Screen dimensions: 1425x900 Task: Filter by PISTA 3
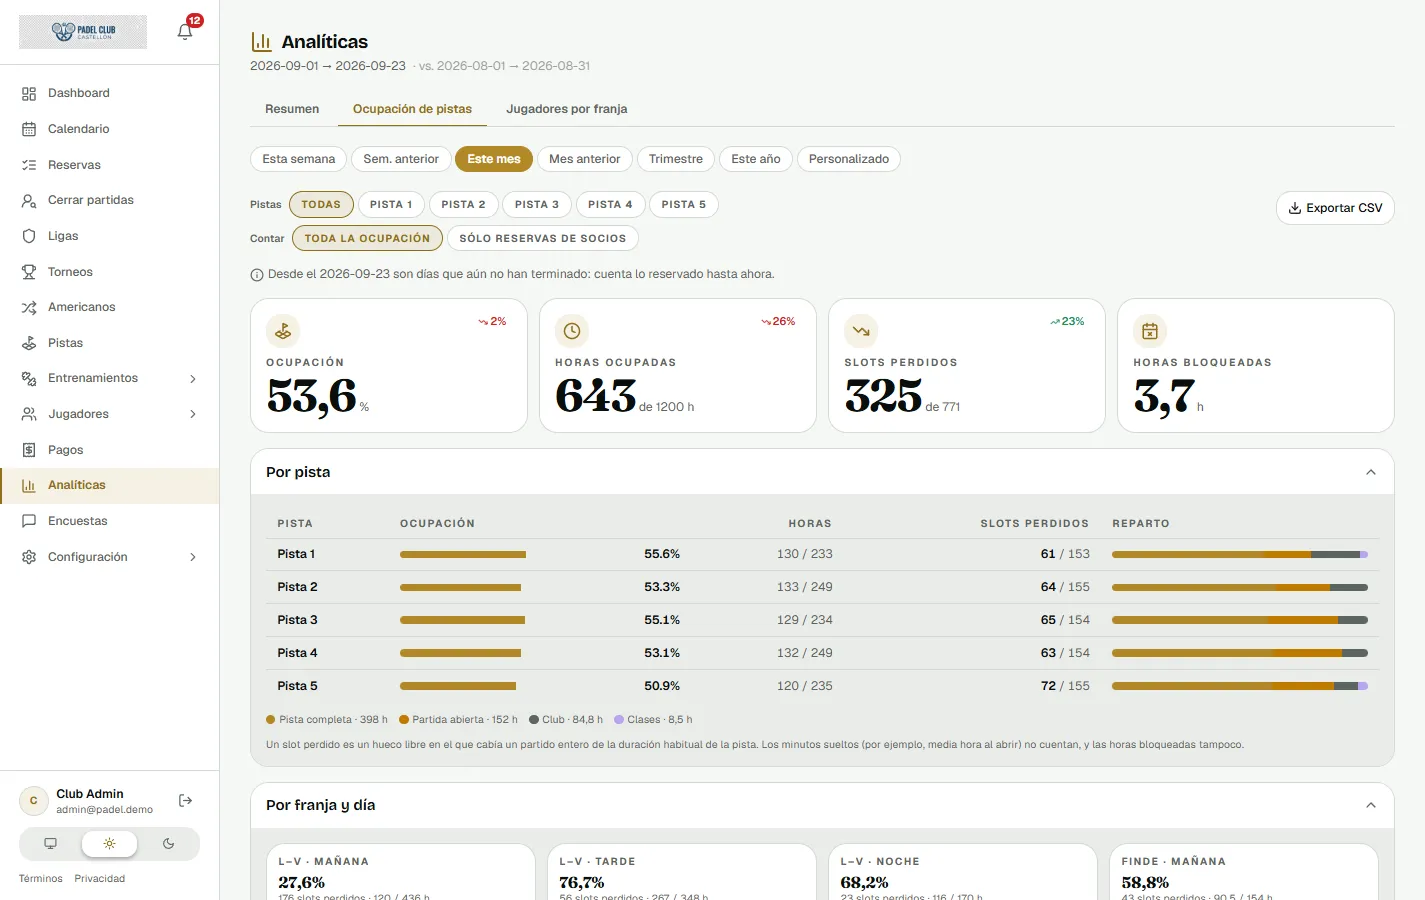(x=537, y=204)
